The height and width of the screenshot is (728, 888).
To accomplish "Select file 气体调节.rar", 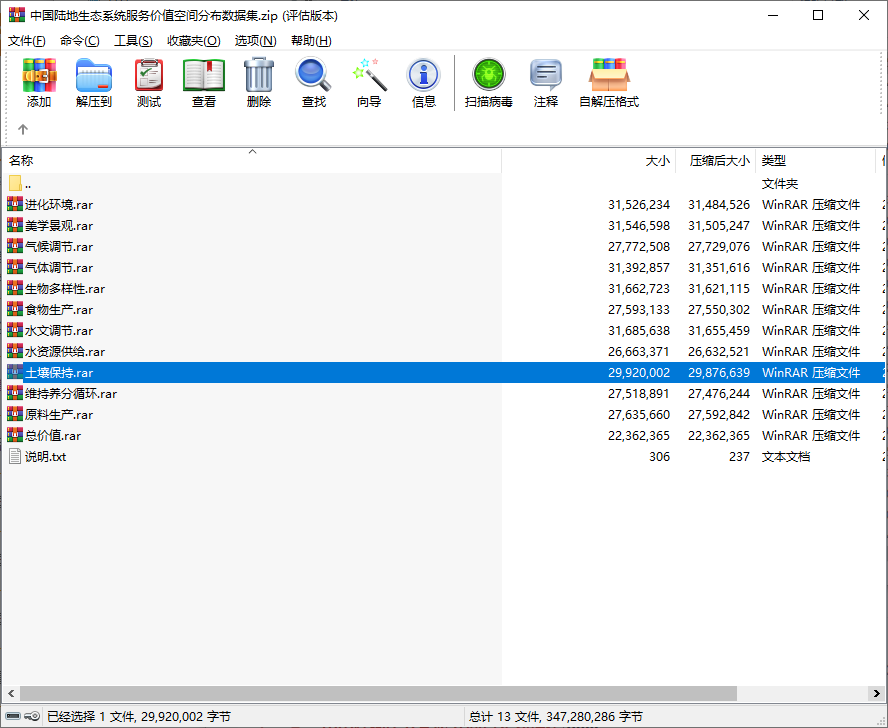I will click(59, 267).
